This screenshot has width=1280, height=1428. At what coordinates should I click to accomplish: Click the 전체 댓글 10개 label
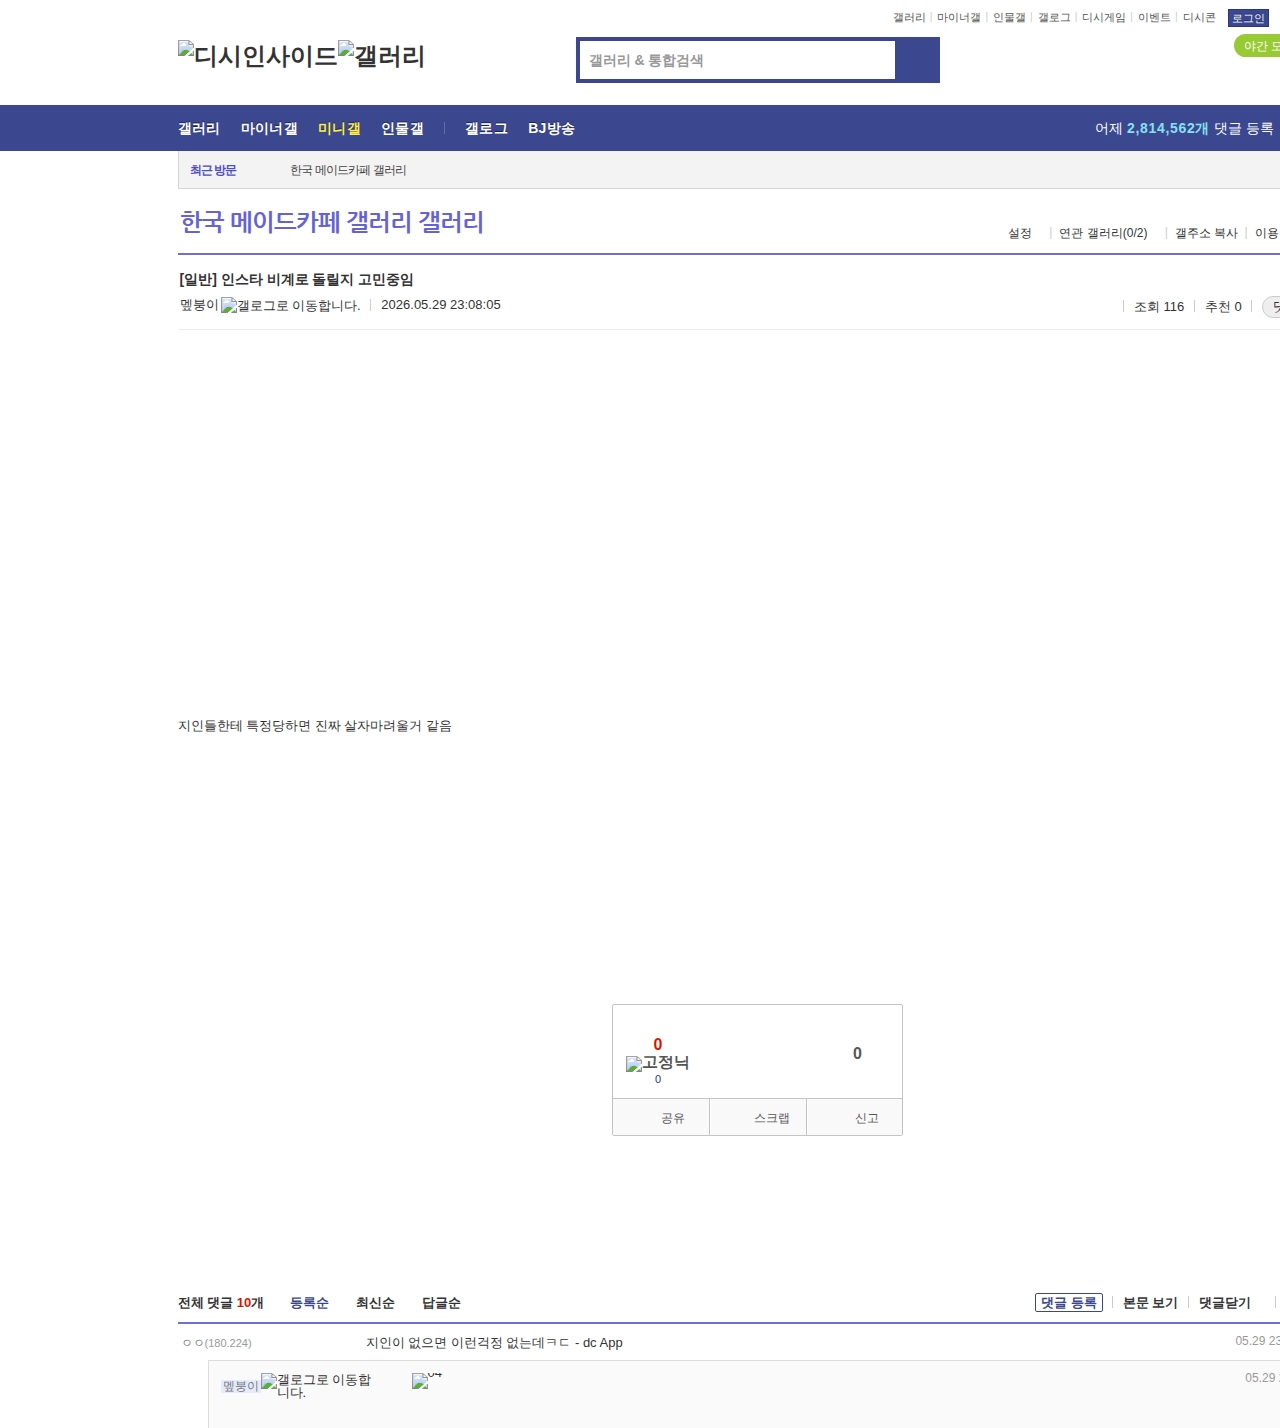coord(221,1303)
